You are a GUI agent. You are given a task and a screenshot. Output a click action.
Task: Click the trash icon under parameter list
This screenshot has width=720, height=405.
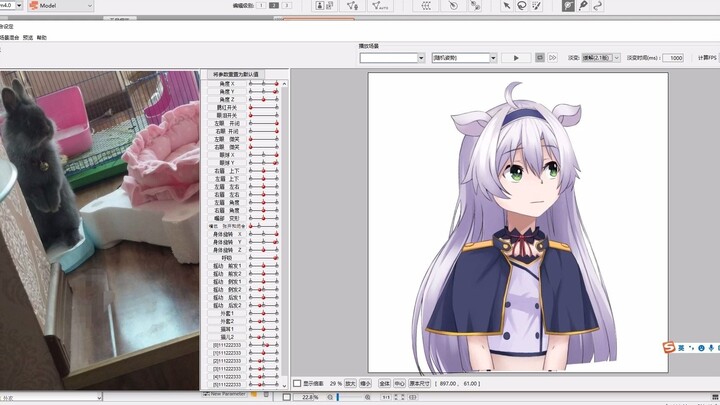click(266, 394)
